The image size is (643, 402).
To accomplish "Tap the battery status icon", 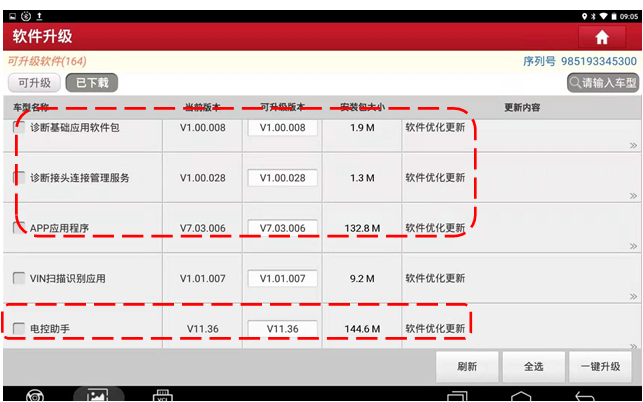I will (614, 17).
